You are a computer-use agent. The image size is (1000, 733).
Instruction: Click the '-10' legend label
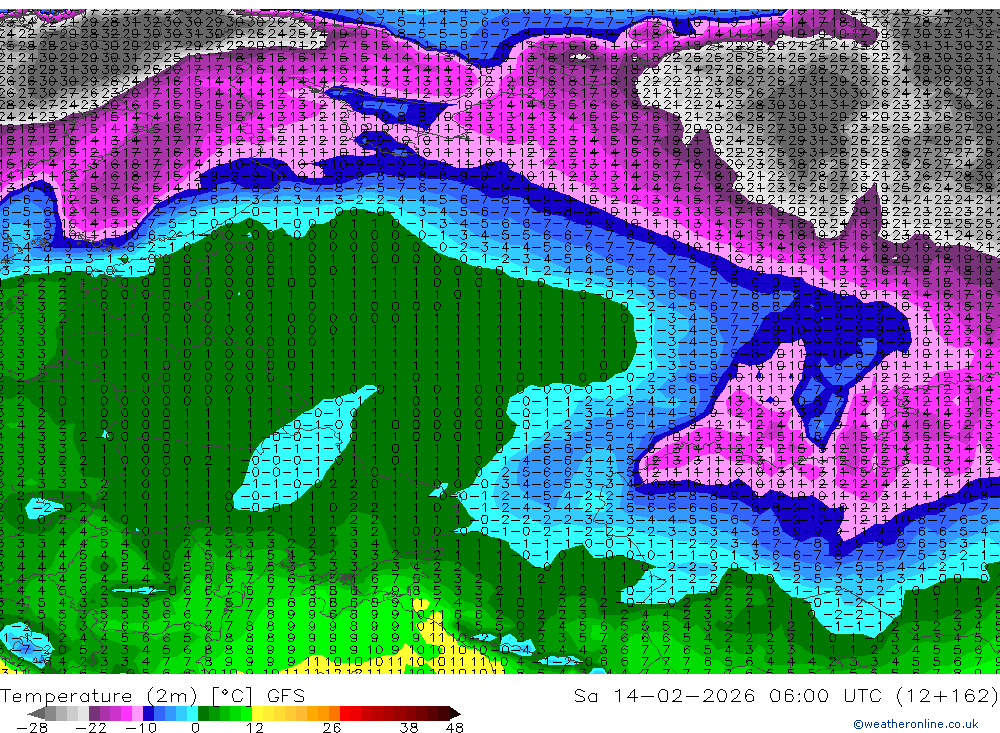click(141, 728)
